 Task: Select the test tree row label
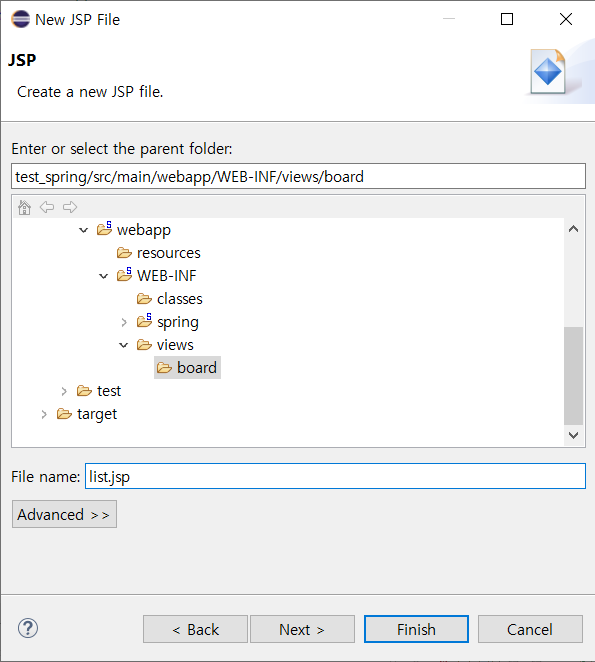point(109,391)
